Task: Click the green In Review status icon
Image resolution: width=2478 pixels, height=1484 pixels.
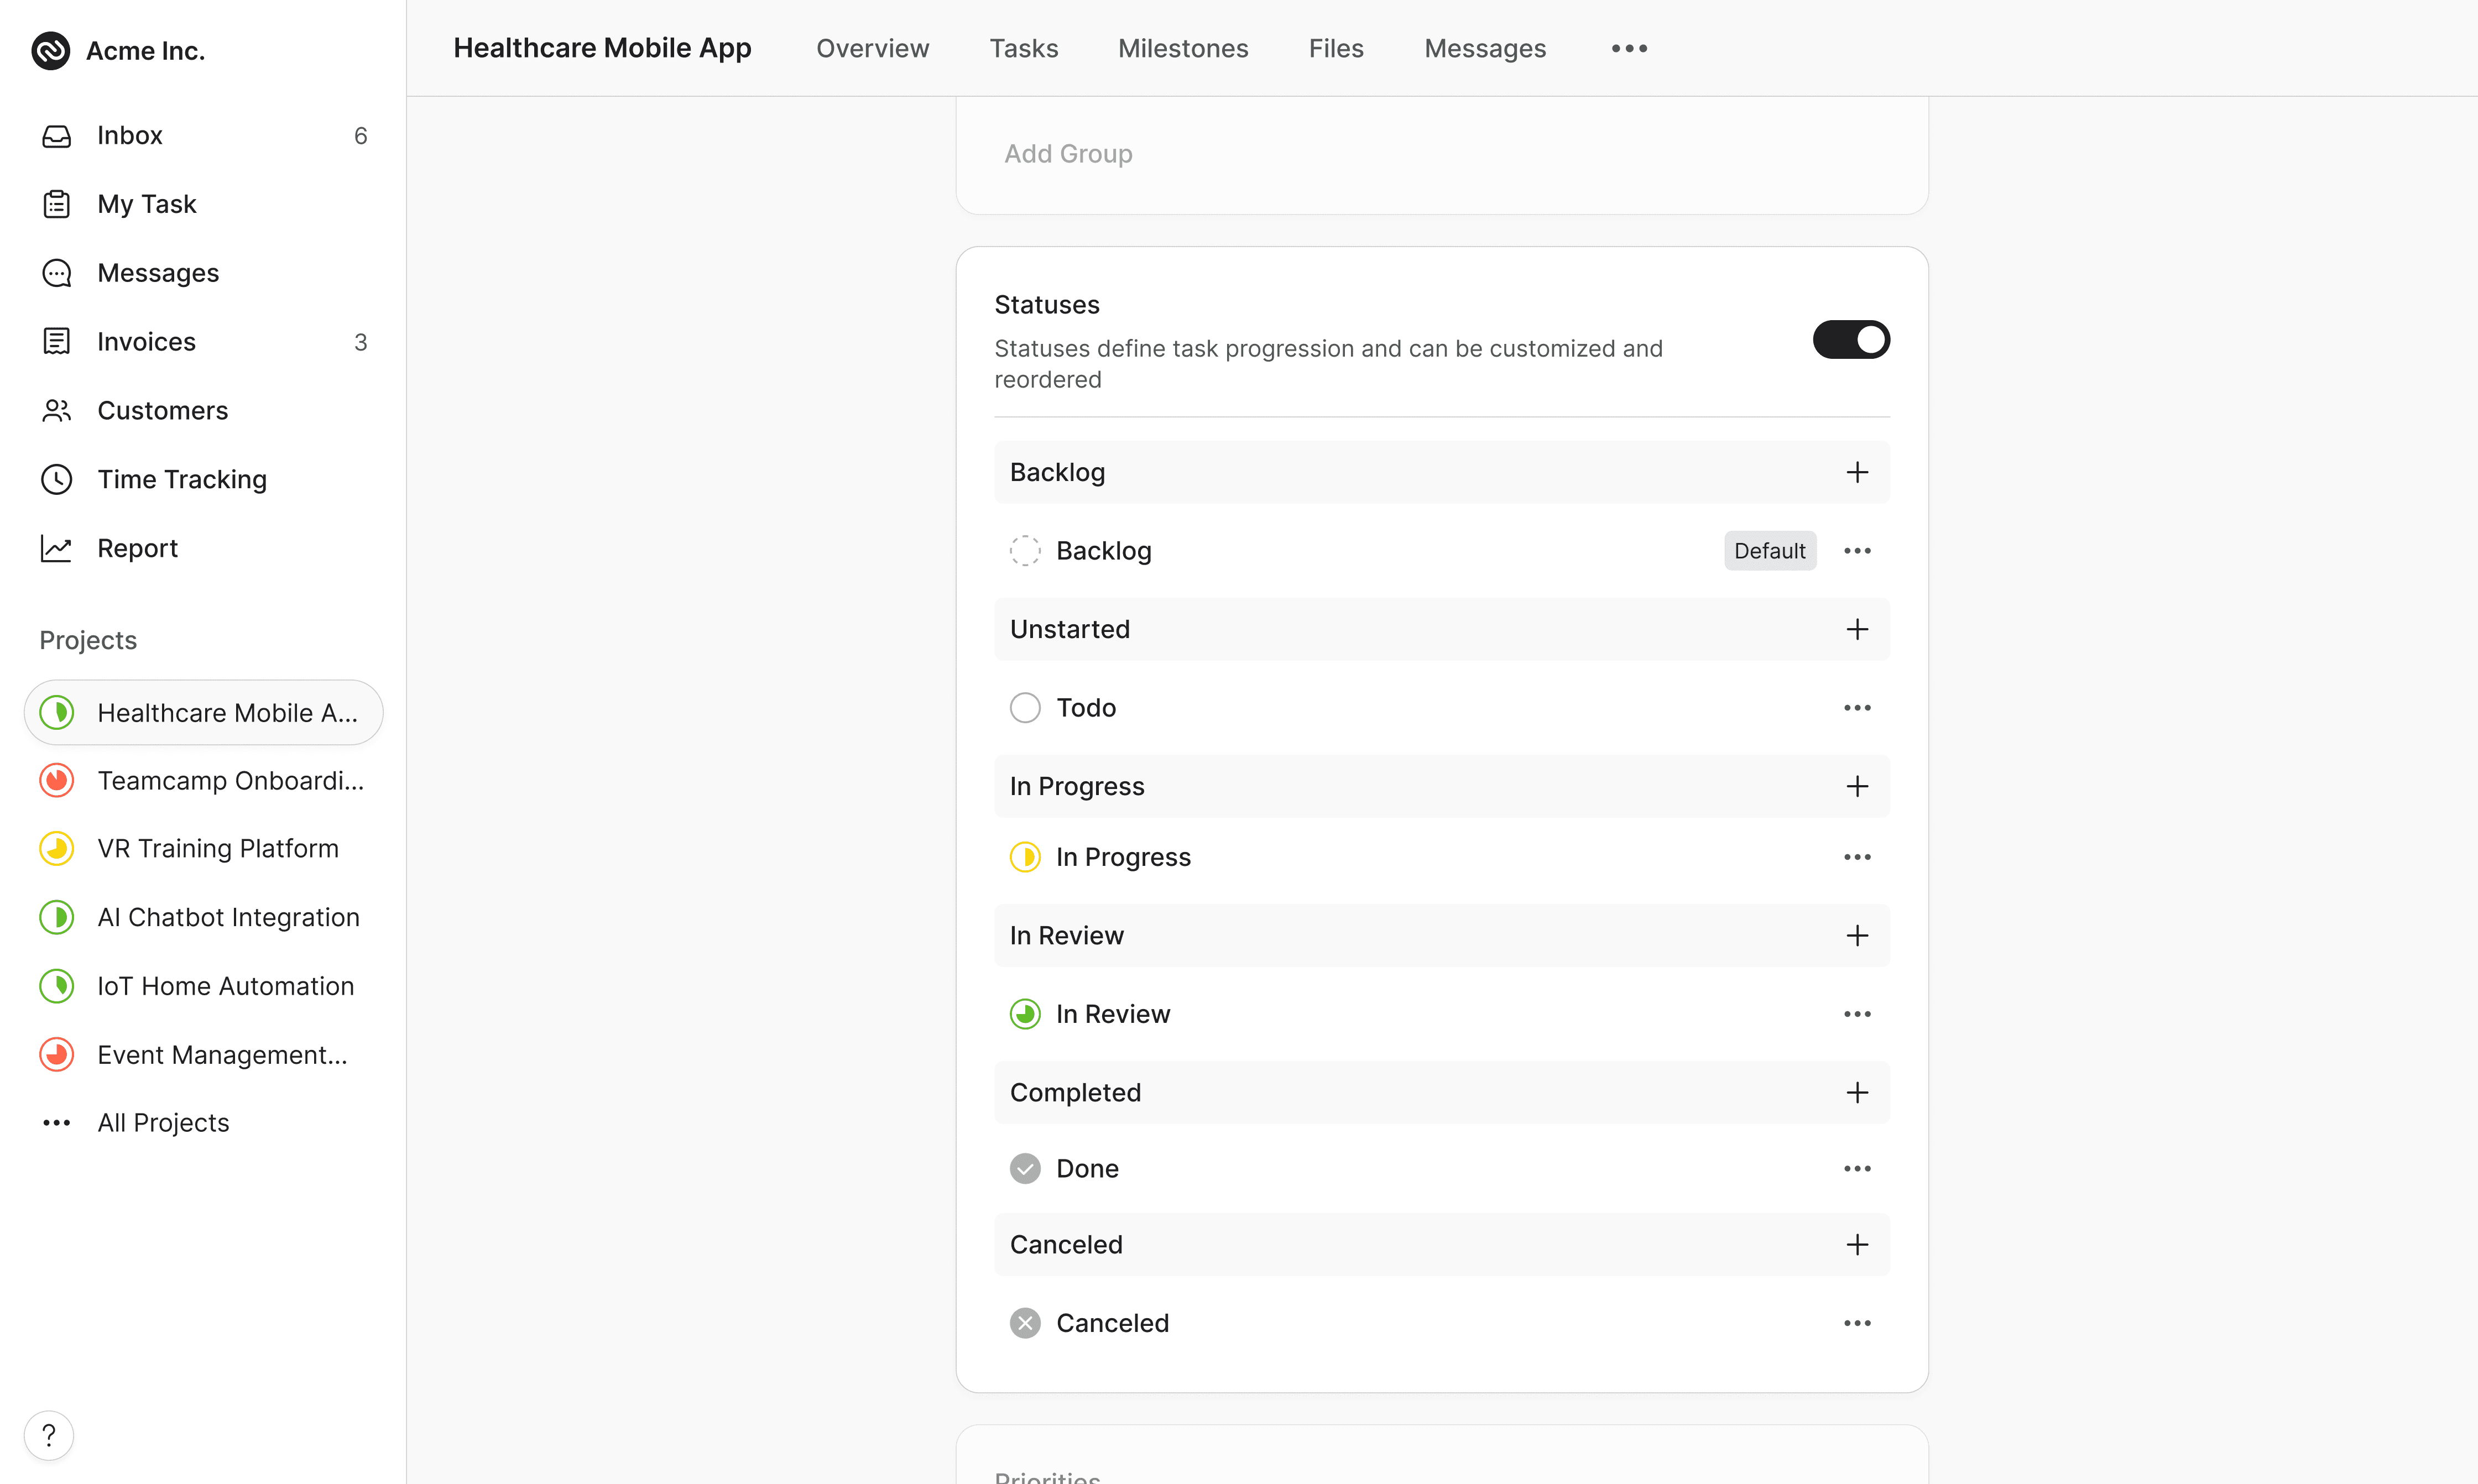Action: tap(1025, 1014)
